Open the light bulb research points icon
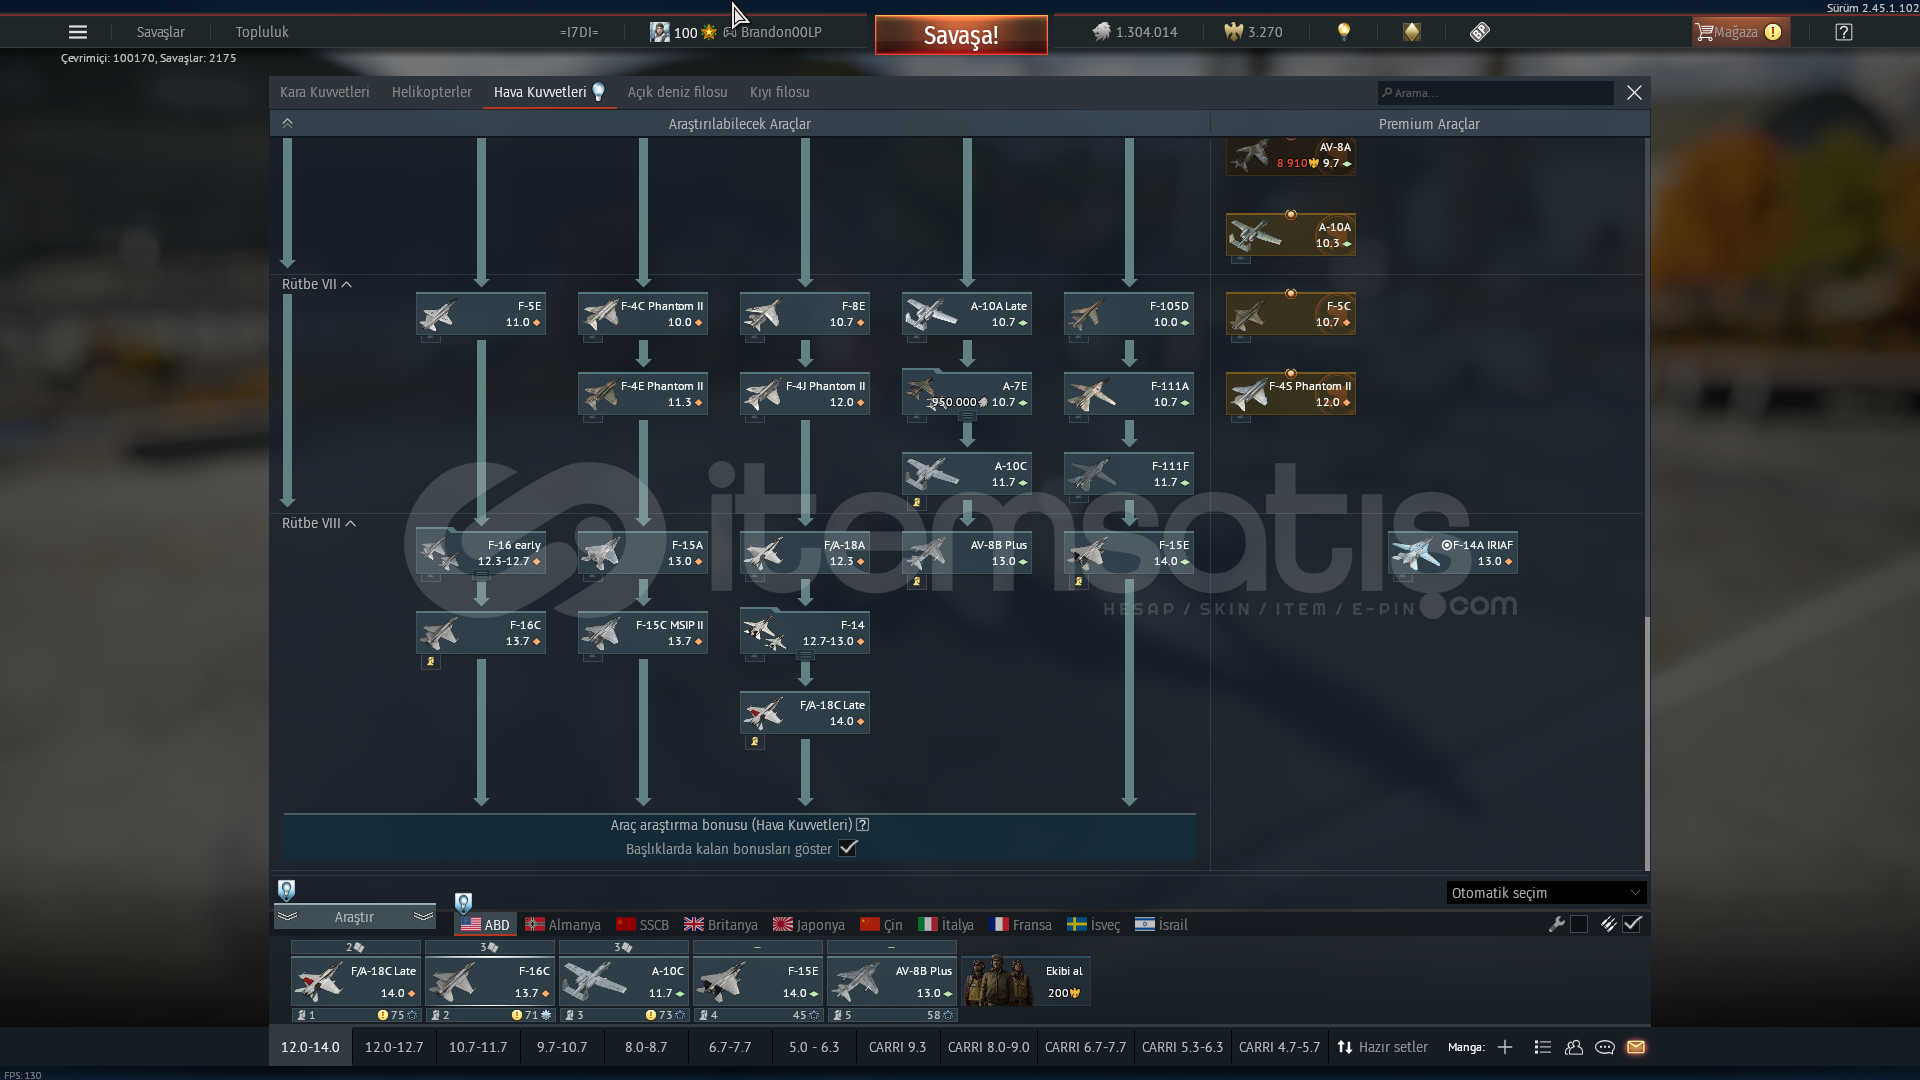The image size is (1920, 1080). [x=1344, y=32]
